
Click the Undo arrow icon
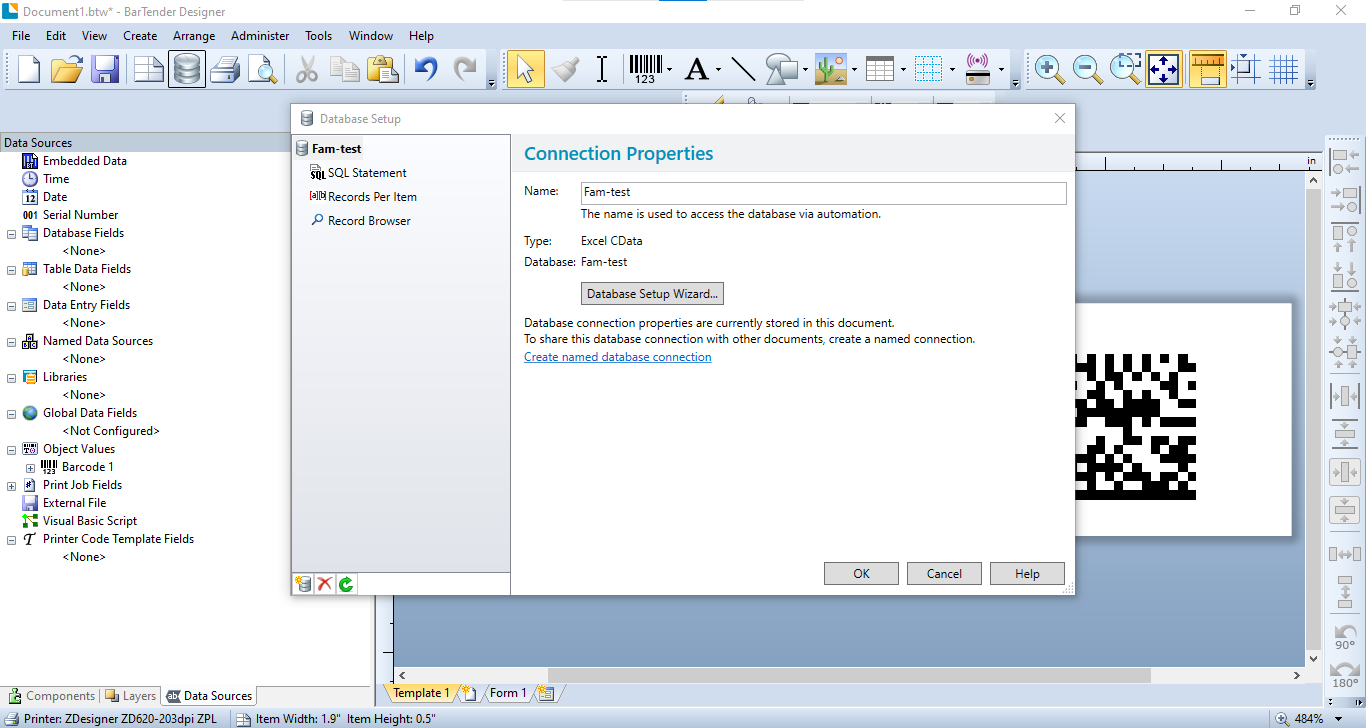click(x=427, y=69)
